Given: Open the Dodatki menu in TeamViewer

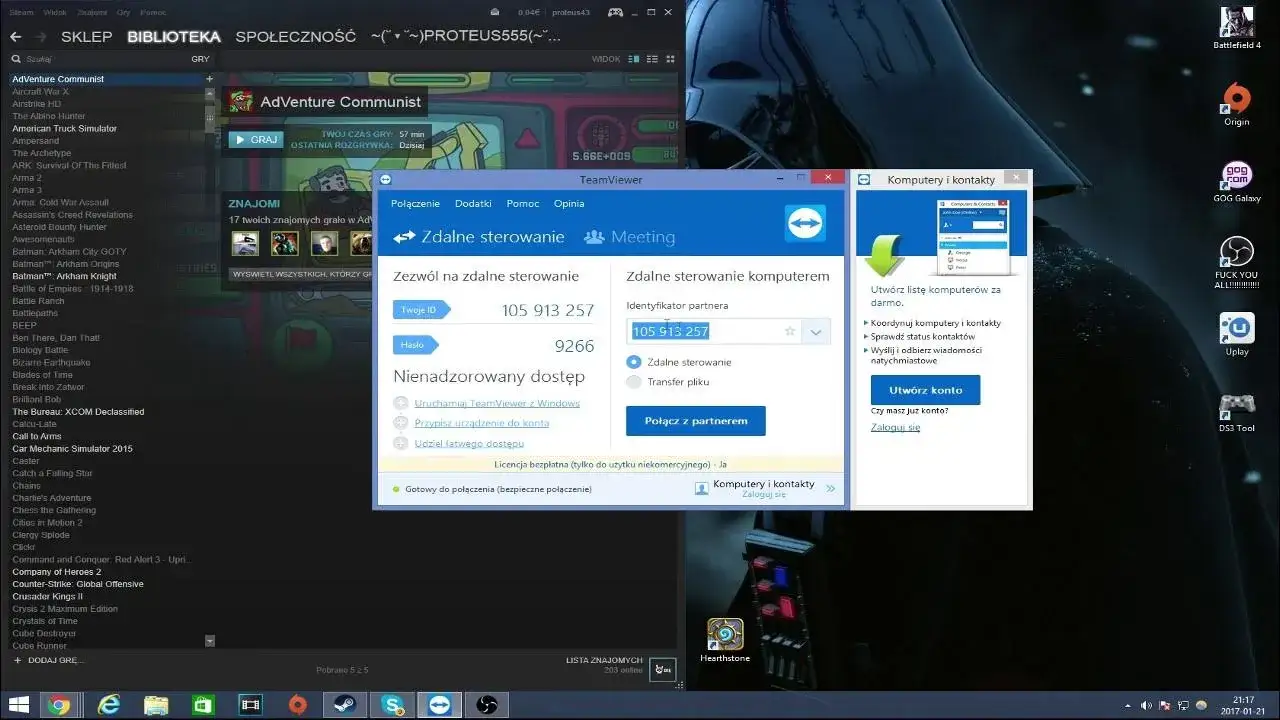Looking at the screenshot, I should point(473,203).
